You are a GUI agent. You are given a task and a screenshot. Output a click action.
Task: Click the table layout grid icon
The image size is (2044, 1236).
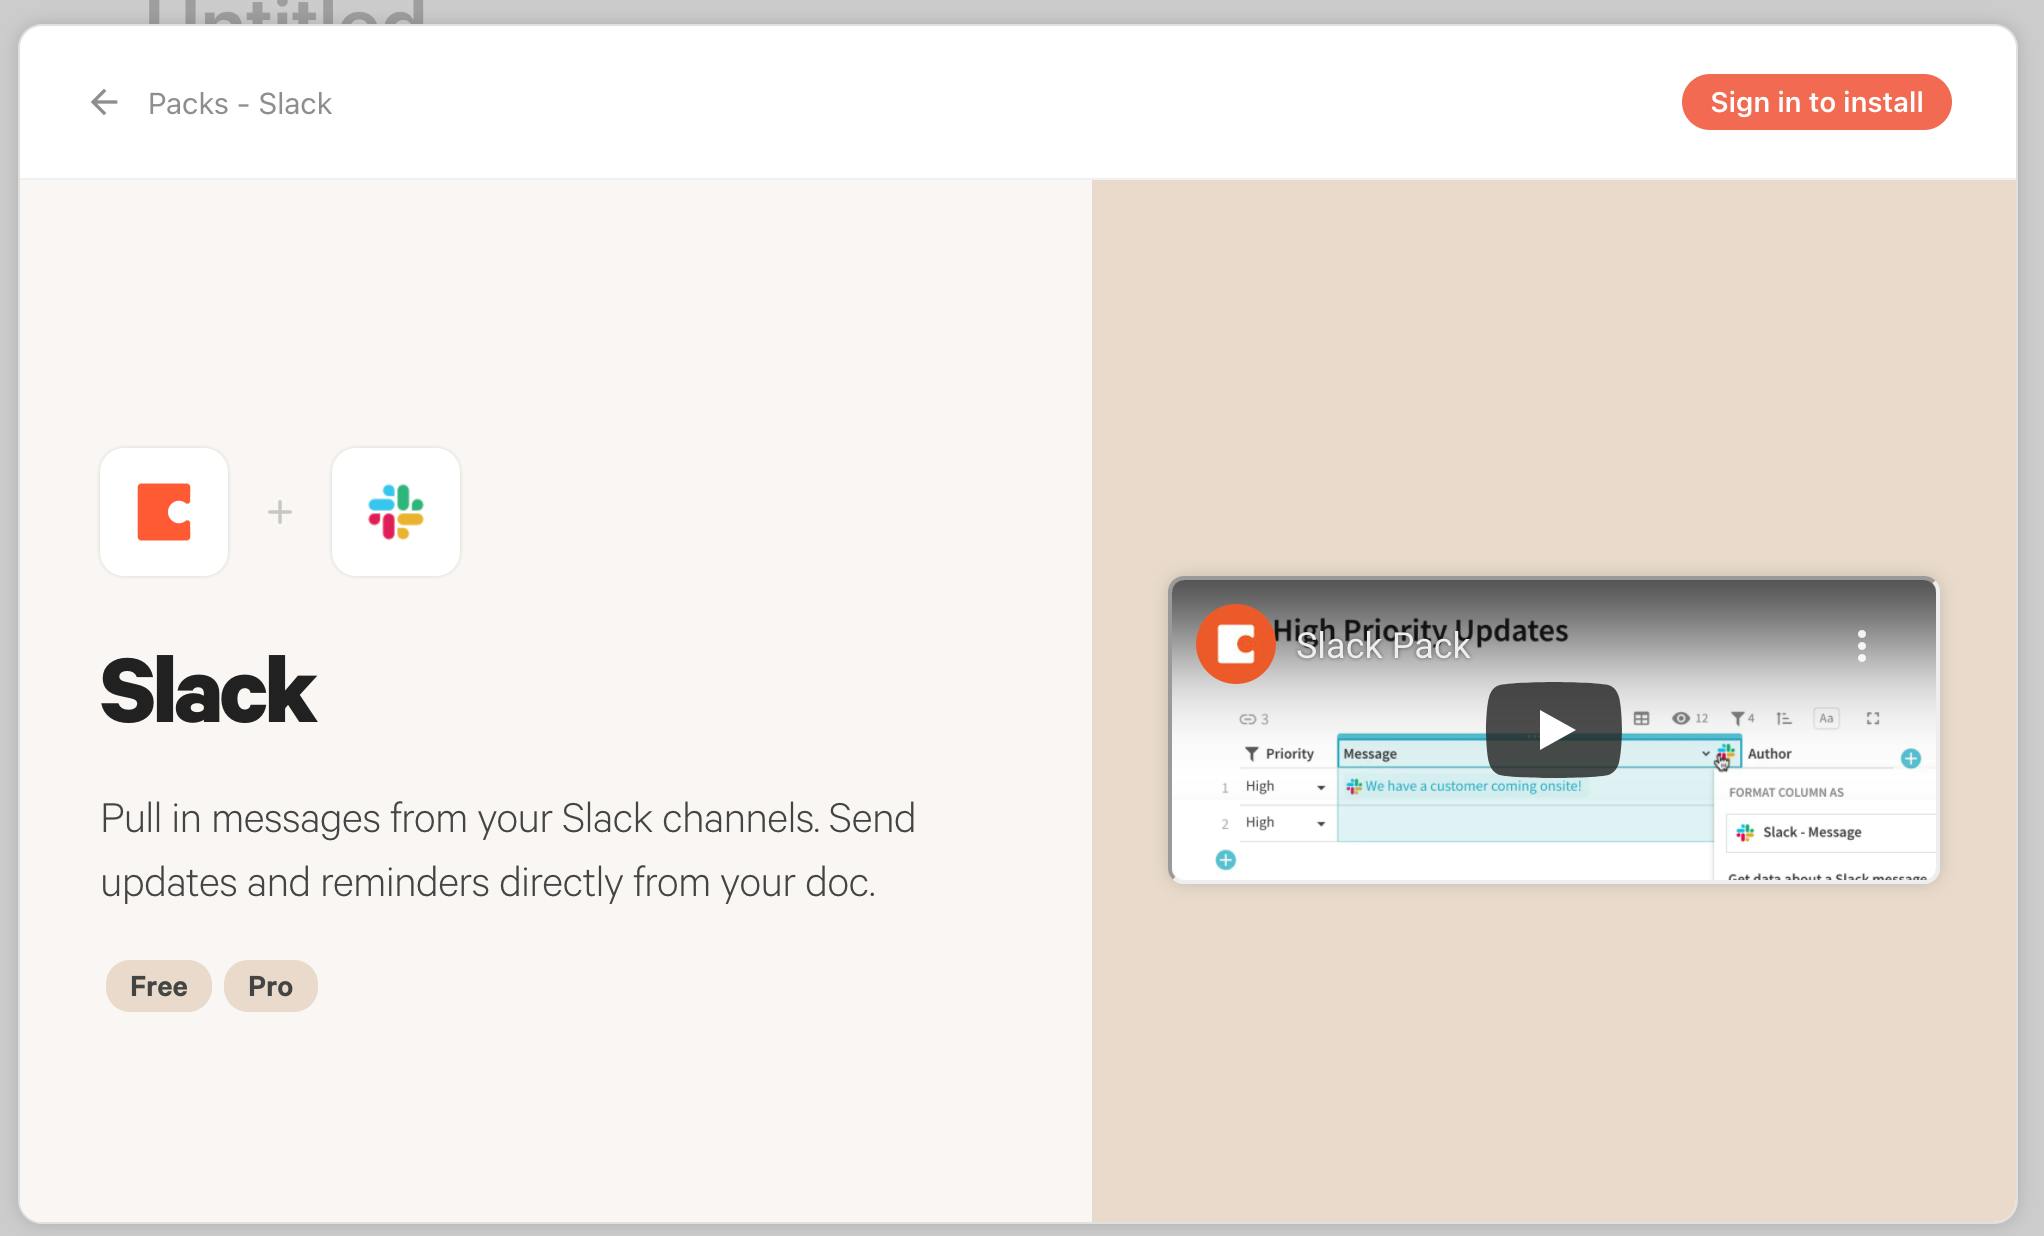pyautogui.click(x=1641, y=718)
